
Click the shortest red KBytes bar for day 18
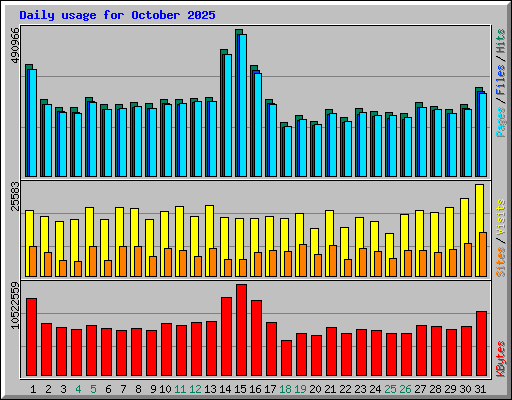click(x=287, y=358)
